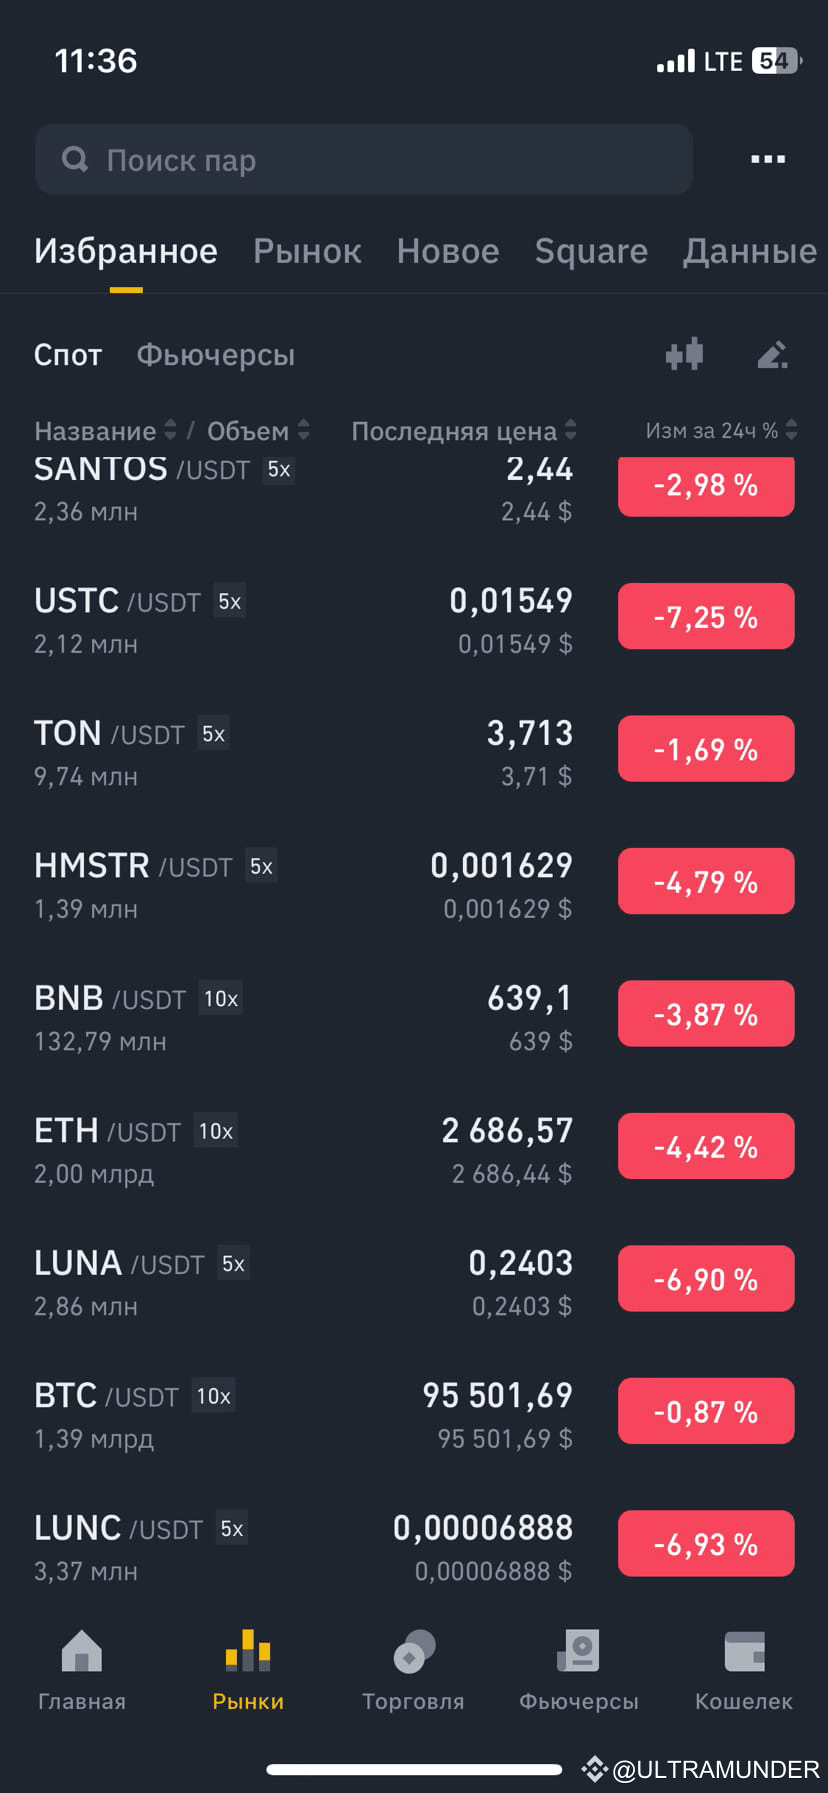Open the BNB /USDT pair row
The image size is (828, 1793).
[x=414, y=1016]
